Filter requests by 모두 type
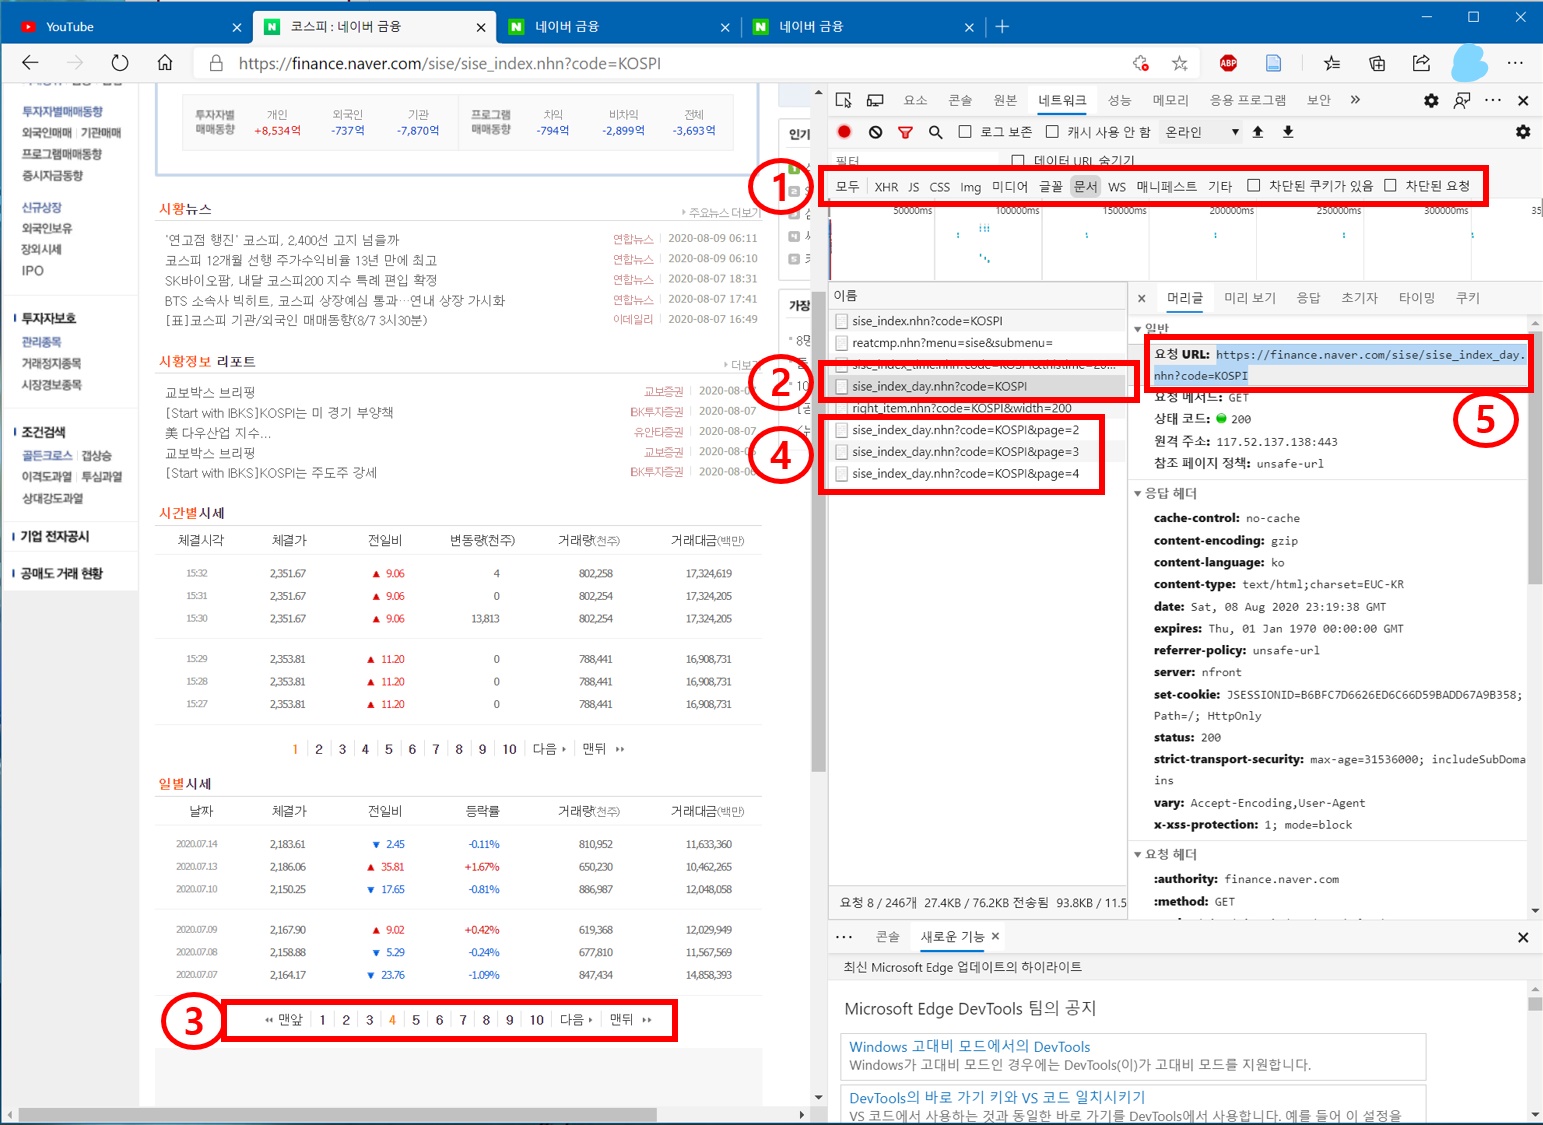The height and width of the screenshot is (1125, 1543). (x=847, y=187)
